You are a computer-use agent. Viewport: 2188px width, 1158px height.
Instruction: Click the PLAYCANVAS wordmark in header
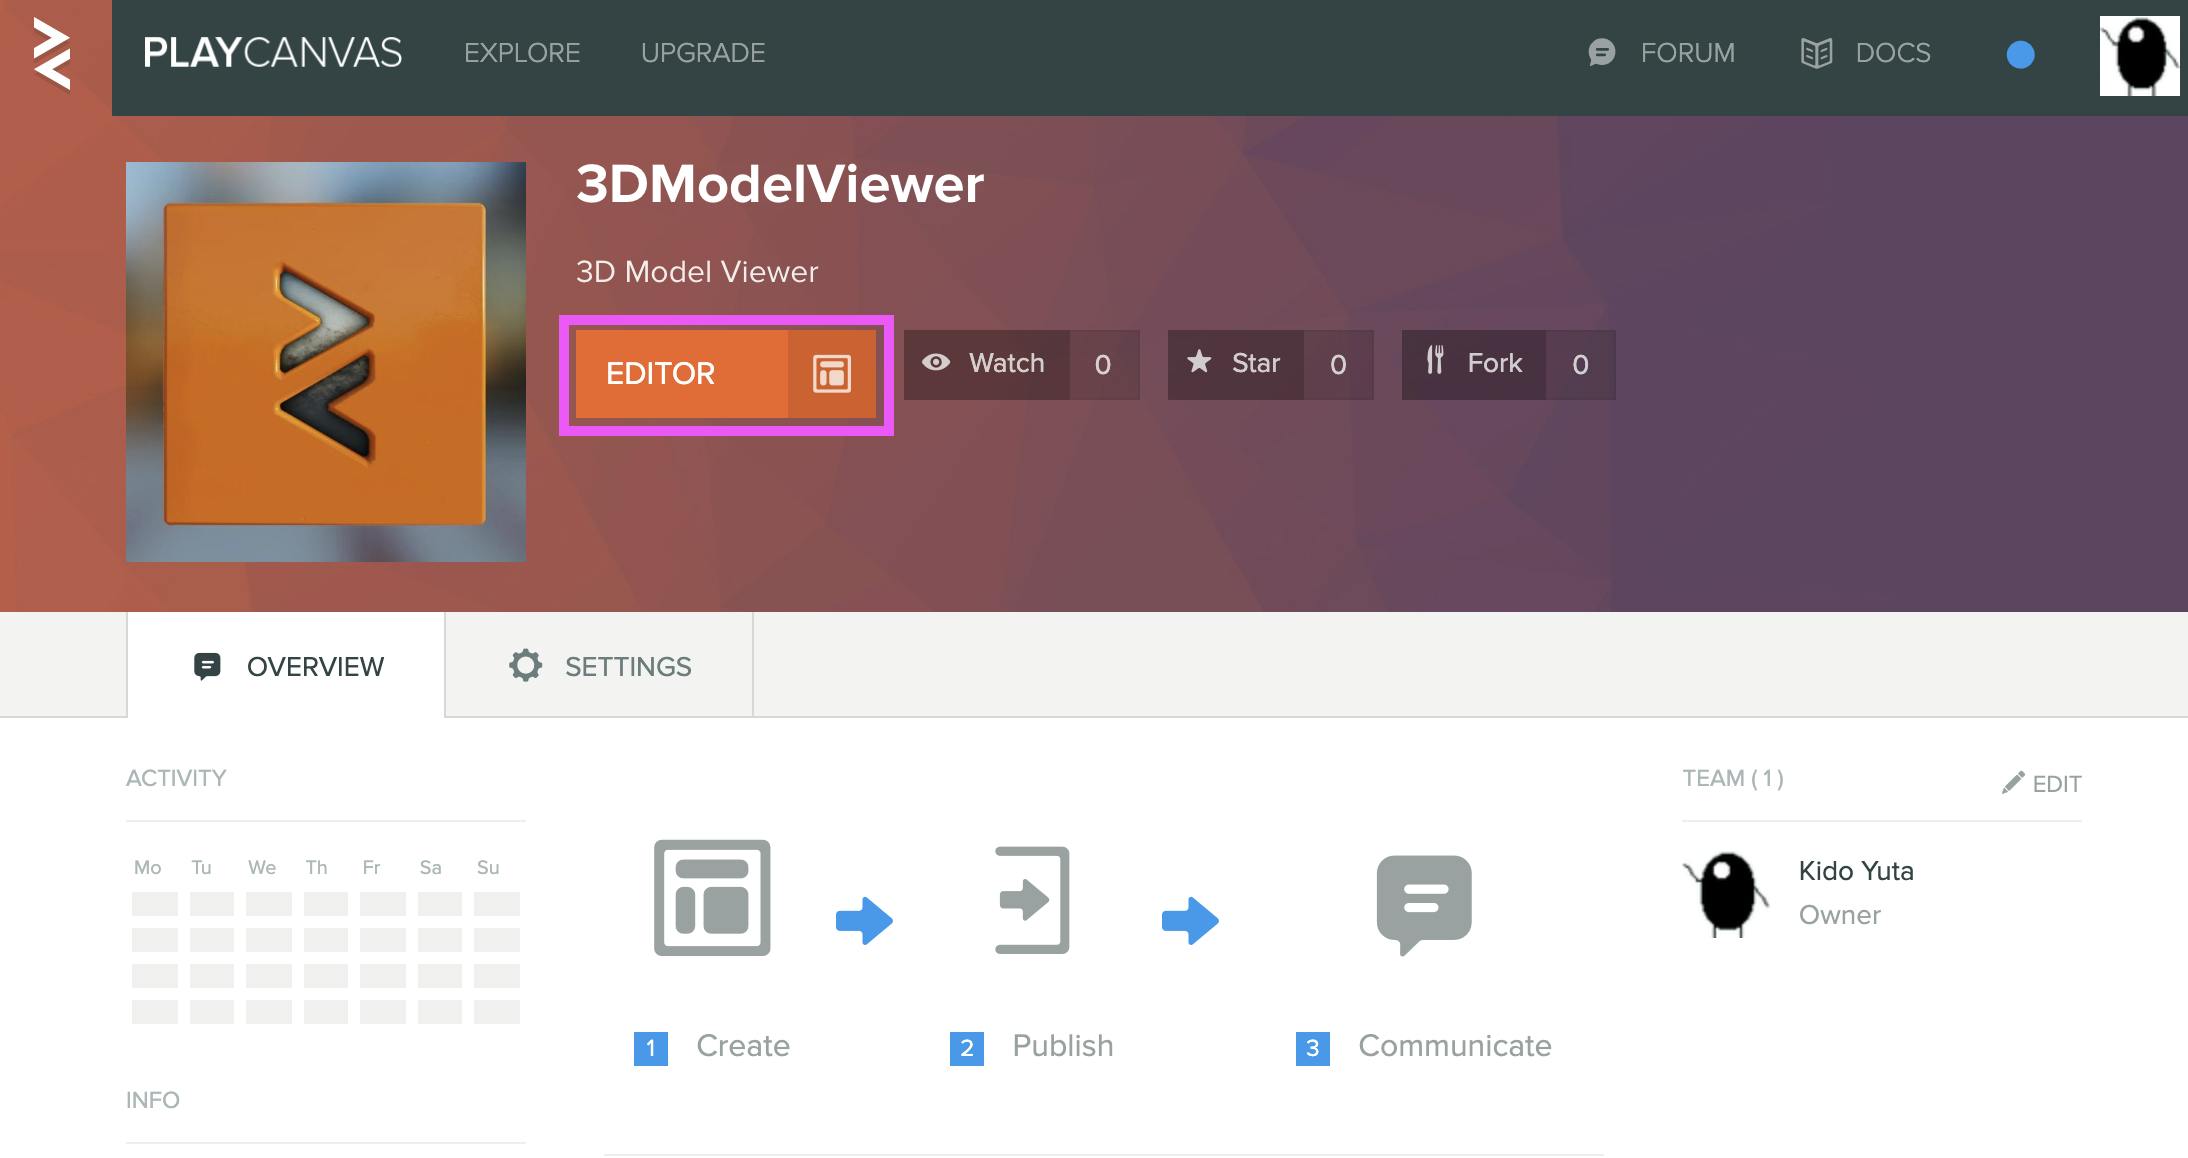click(x=272, y=53)
